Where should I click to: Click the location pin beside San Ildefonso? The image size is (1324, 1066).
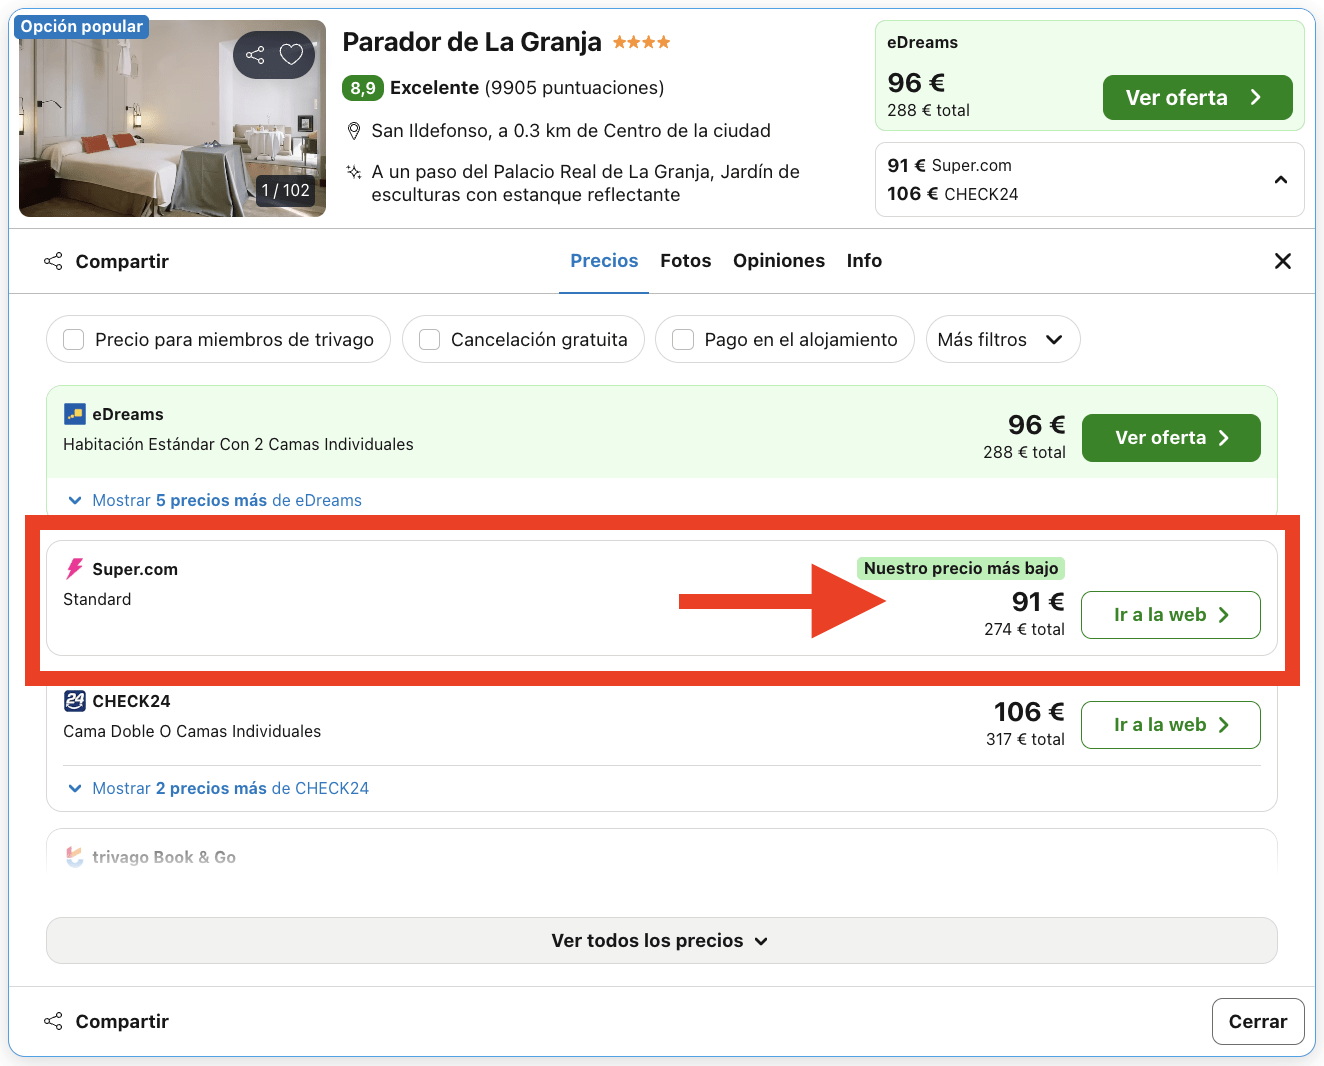click(354, 130)
